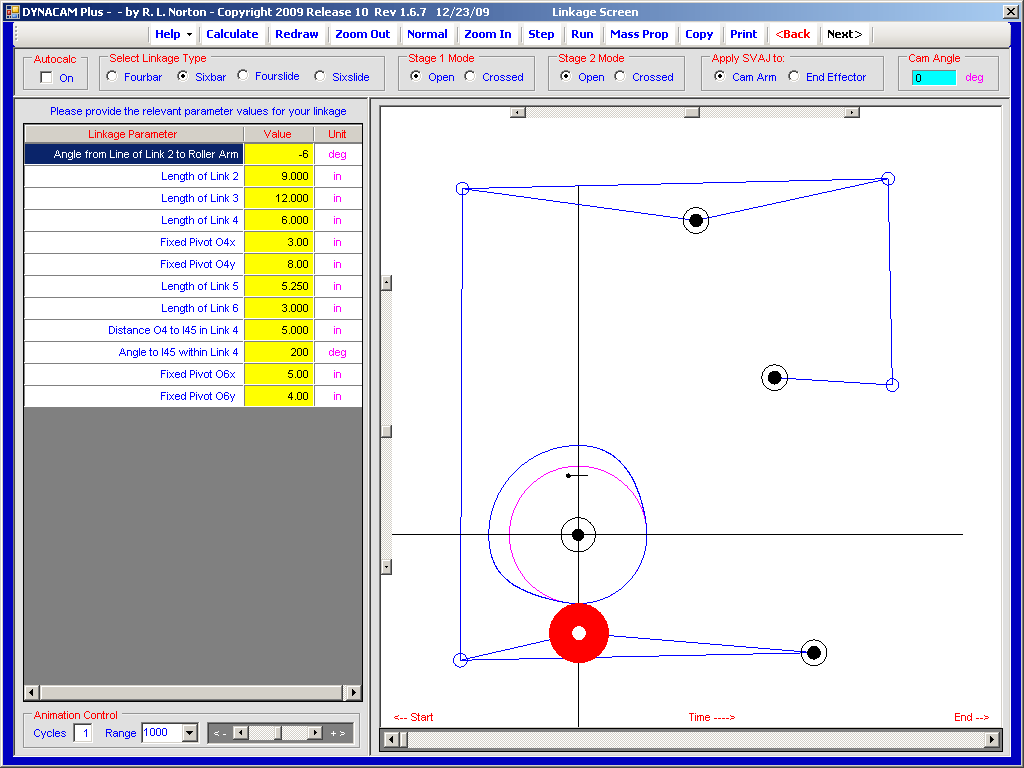Image resolution: width=1024 pixels, height=768 pixels.
Task: Click right arrow of scrollbar above plot
Action: [852, 112]
